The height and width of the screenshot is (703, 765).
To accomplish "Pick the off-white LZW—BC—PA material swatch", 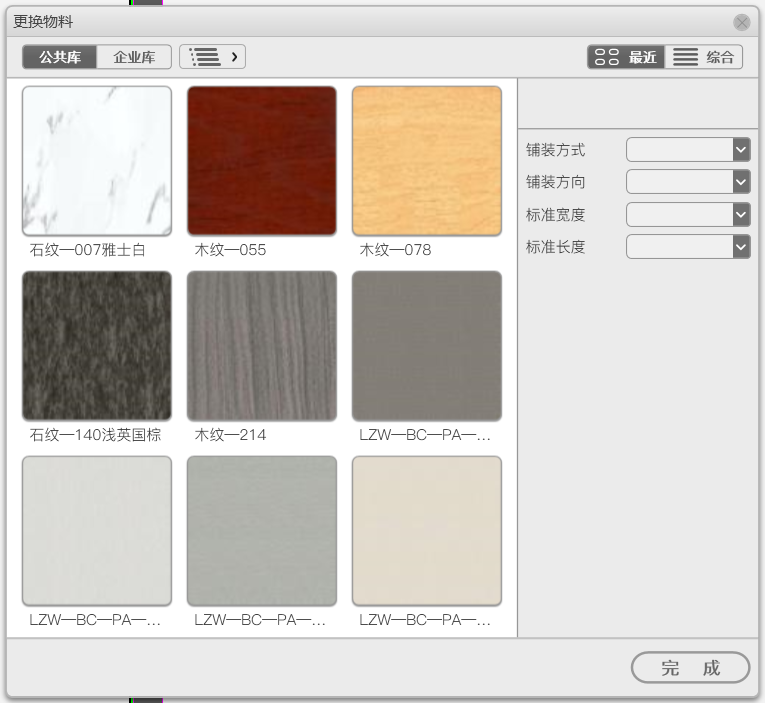I will point(97,531).
